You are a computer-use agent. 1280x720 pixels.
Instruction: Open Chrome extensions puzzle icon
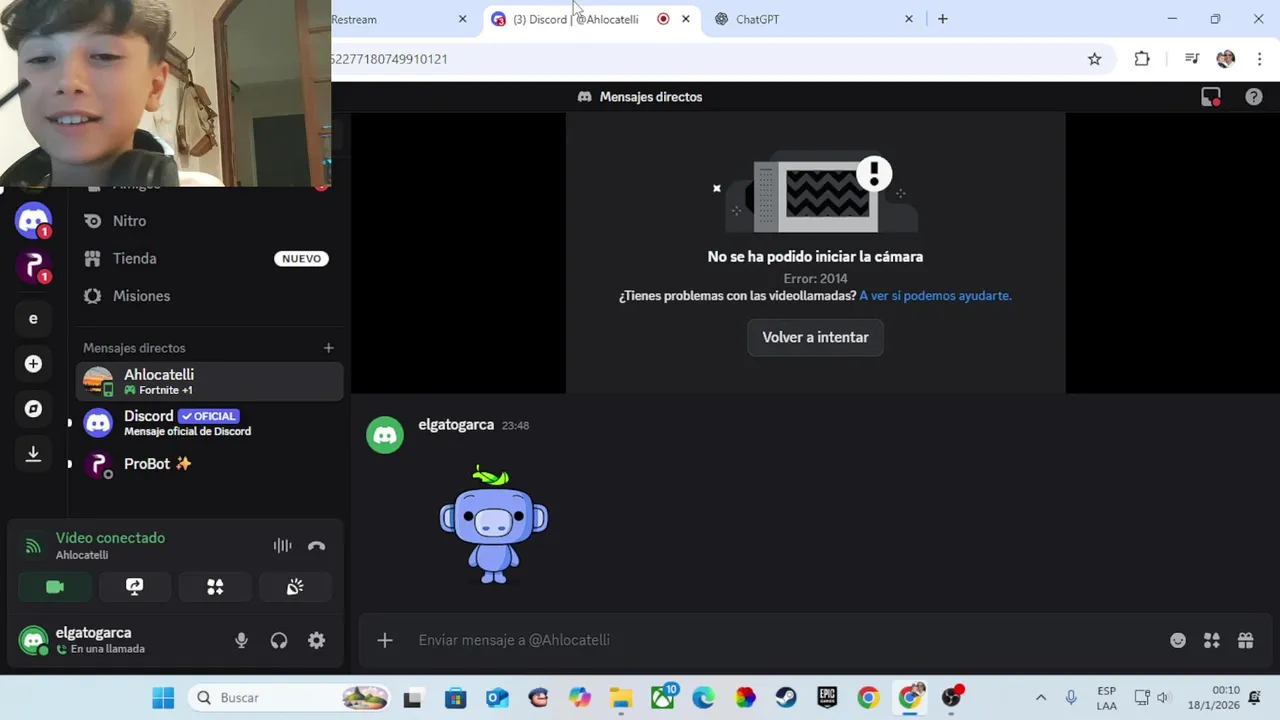pyautogui.click(x=1142, y=59)
